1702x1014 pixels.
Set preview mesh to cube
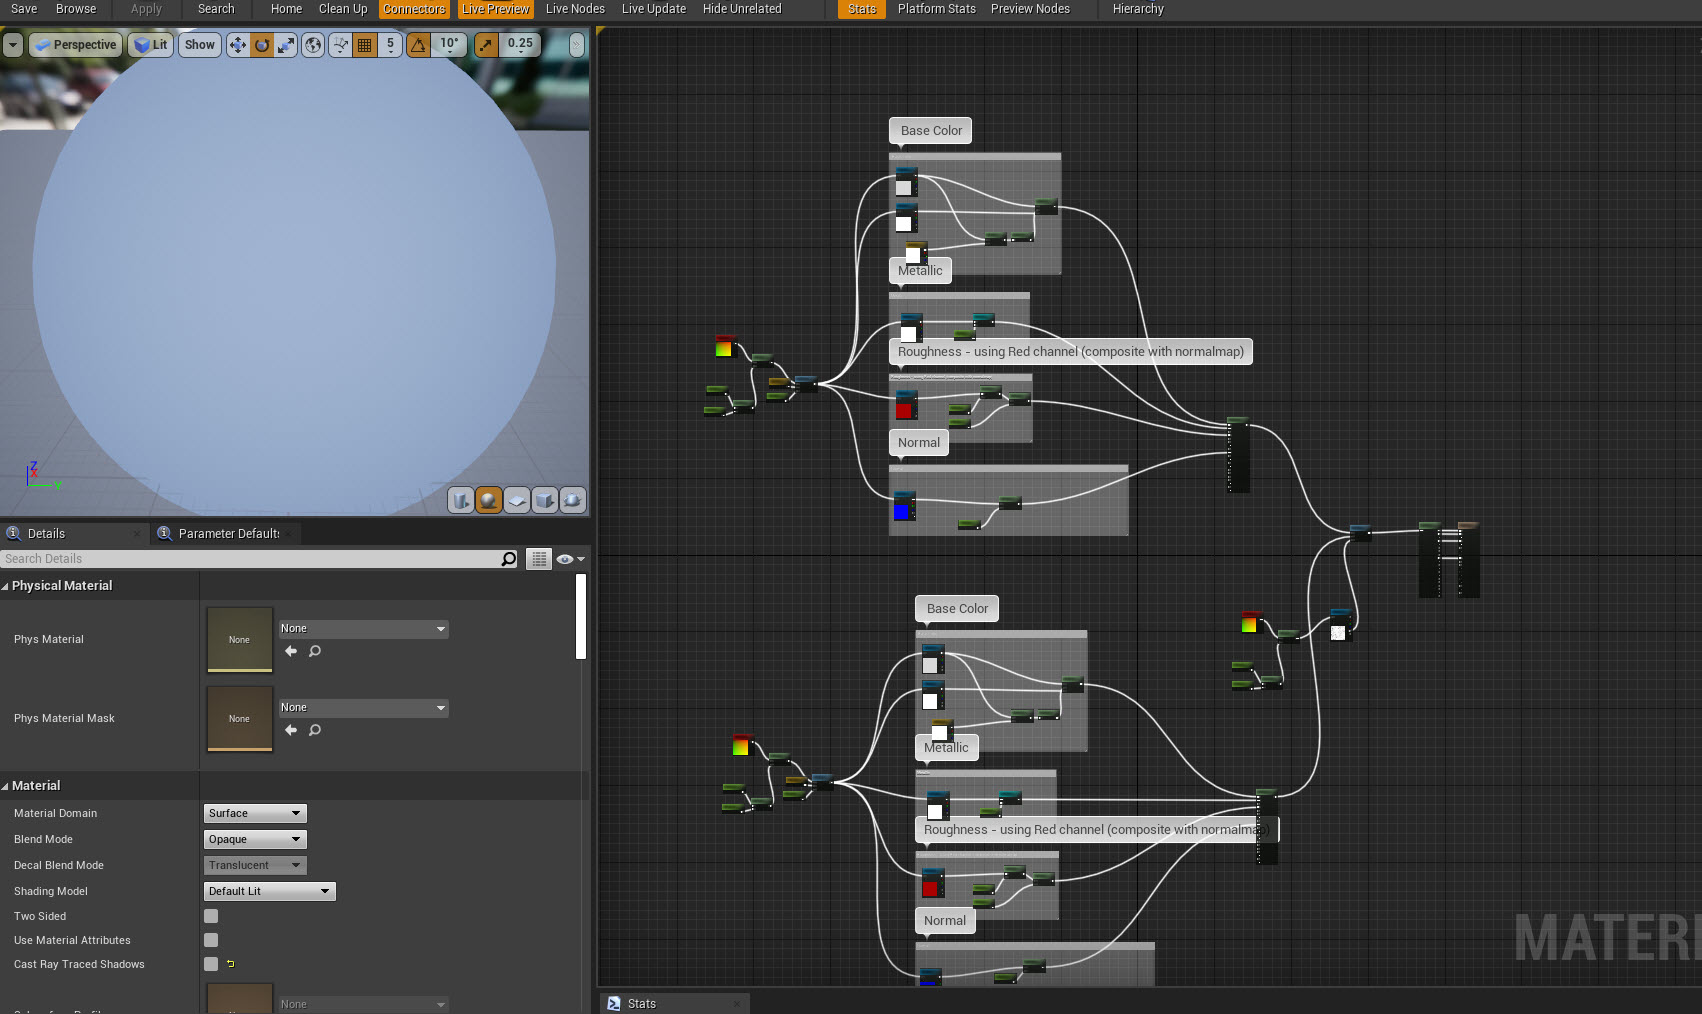(x=544, y=500)
